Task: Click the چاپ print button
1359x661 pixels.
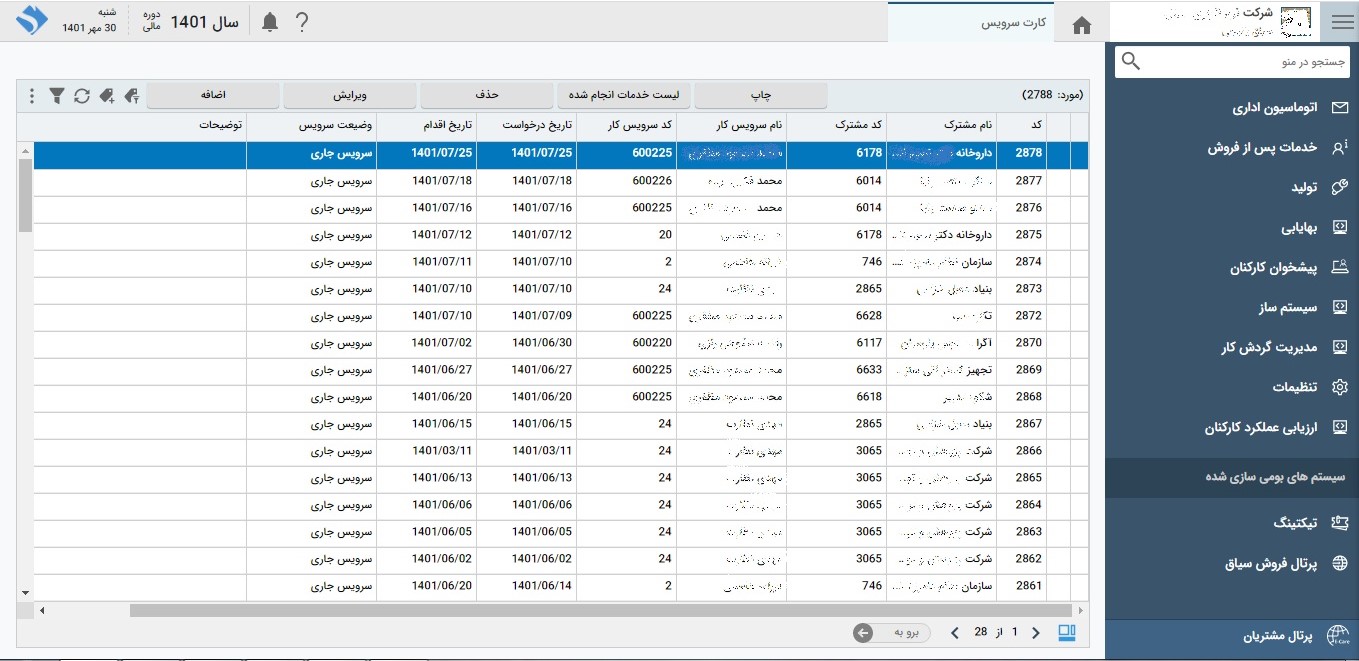Action: point(761,95)
